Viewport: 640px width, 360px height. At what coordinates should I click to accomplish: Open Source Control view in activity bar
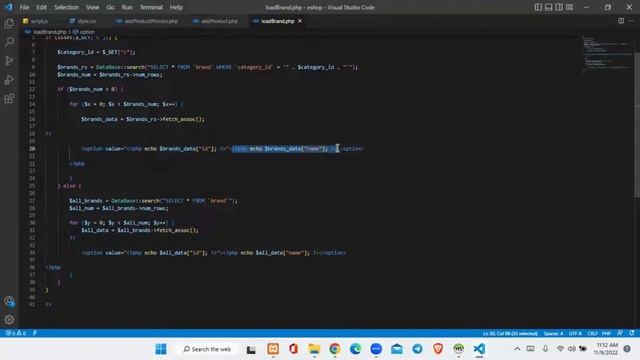(9, 61)
